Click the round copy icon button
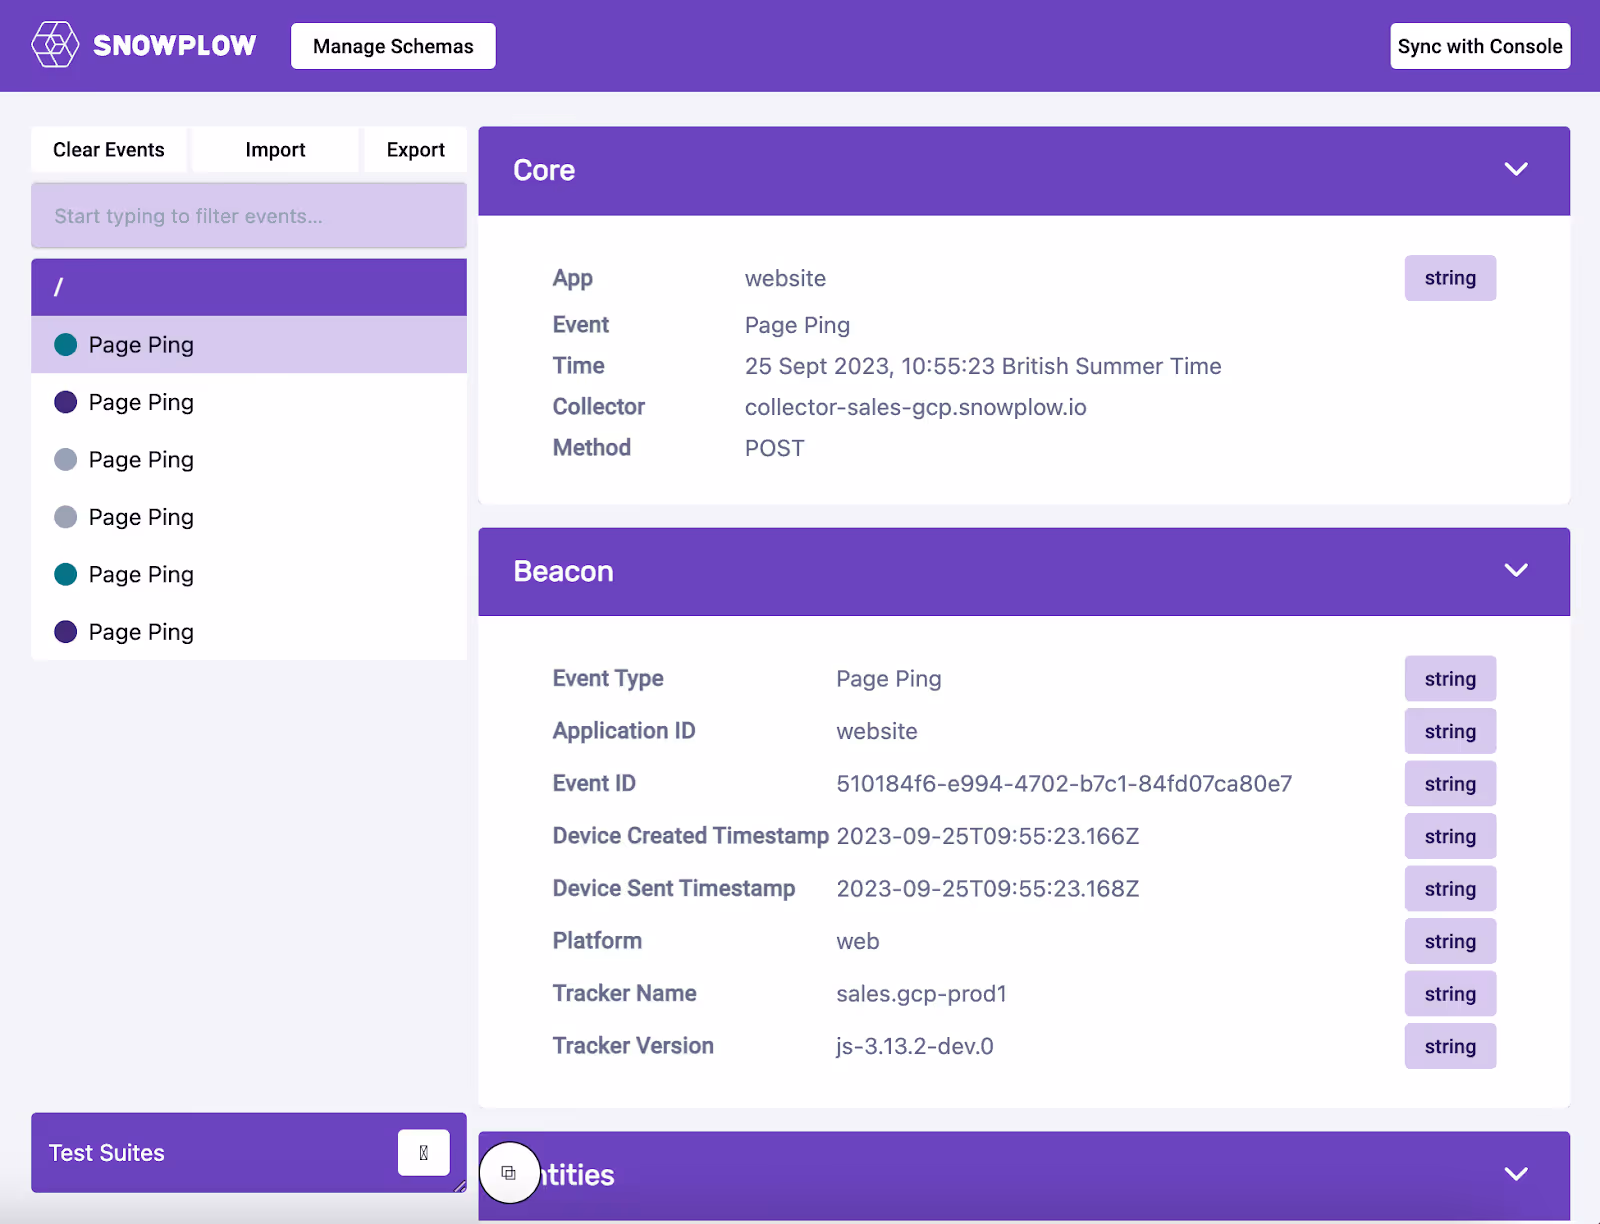This screenshot has width=1600, height=1224. (509, 1173)
